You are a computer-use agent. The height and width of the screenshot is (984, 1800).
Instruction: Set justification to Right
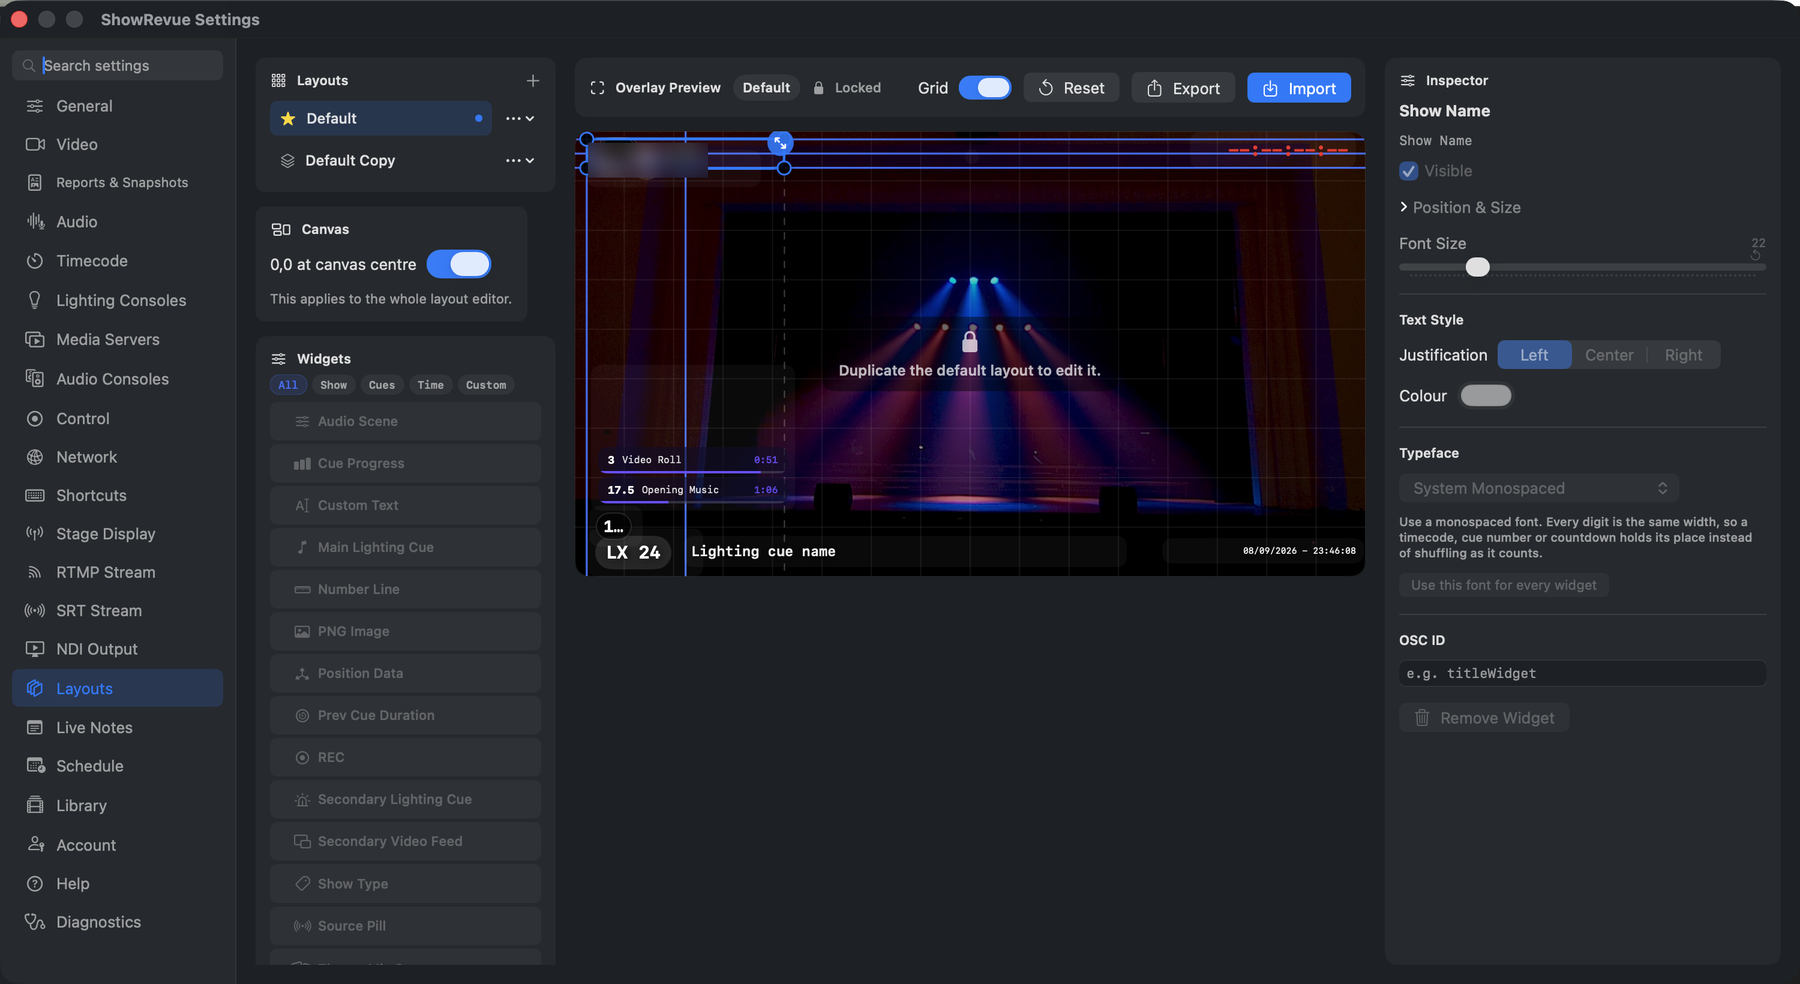[x=1683, y=355]
